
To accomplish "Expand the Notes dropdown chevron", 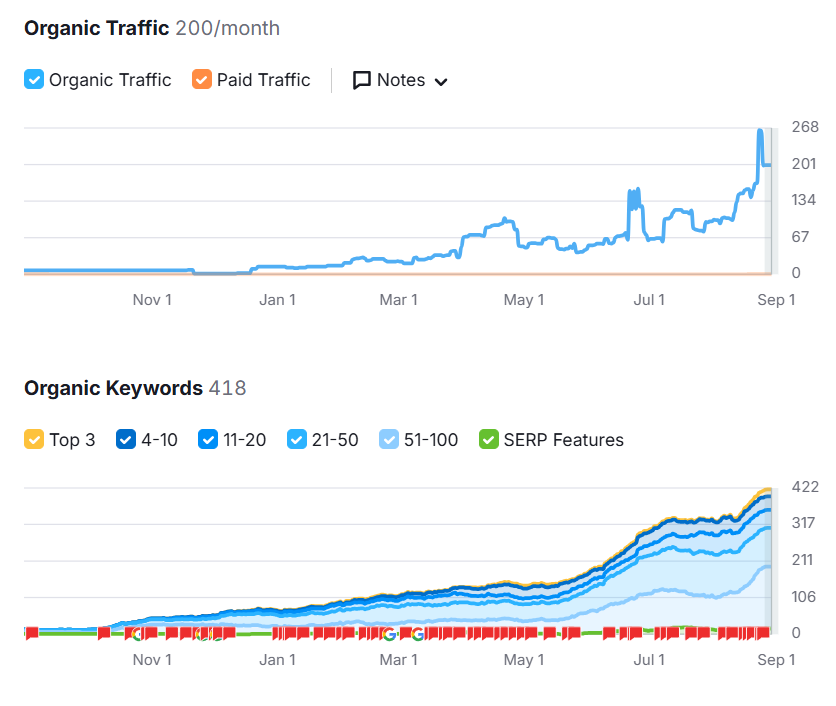I will click(441, 82).
